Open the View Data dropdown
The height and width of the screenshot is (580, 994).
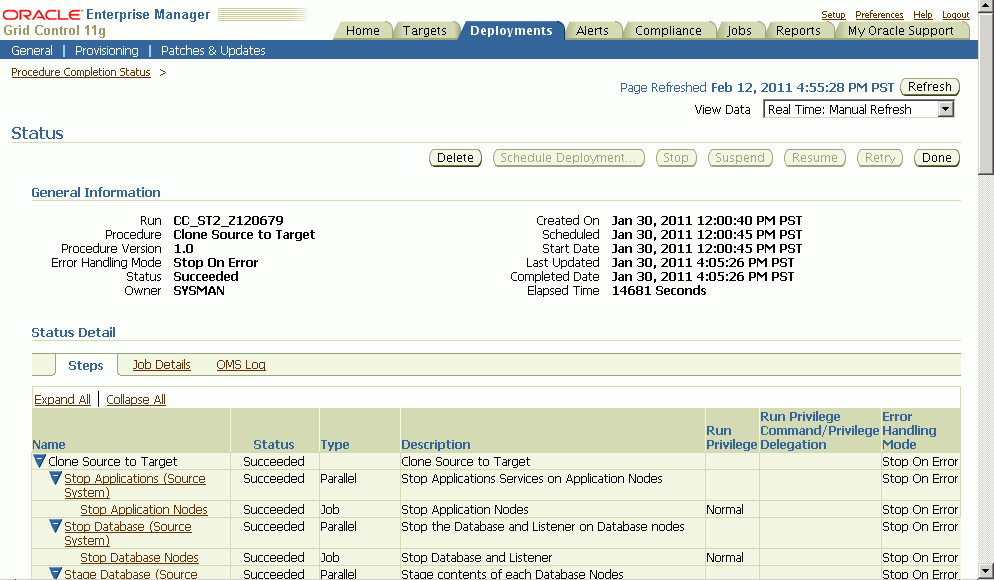pos(858,109)
